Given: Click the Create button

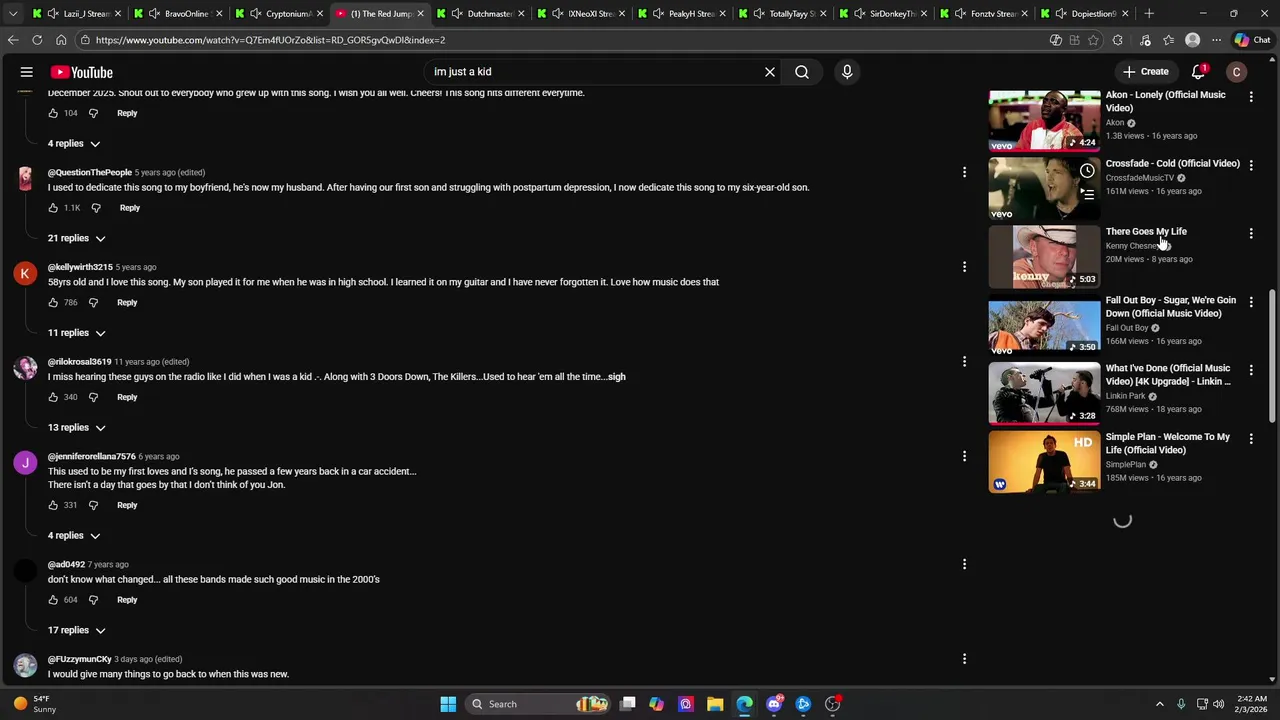Looking at the screenshot, I should (x=1146, y=72).
